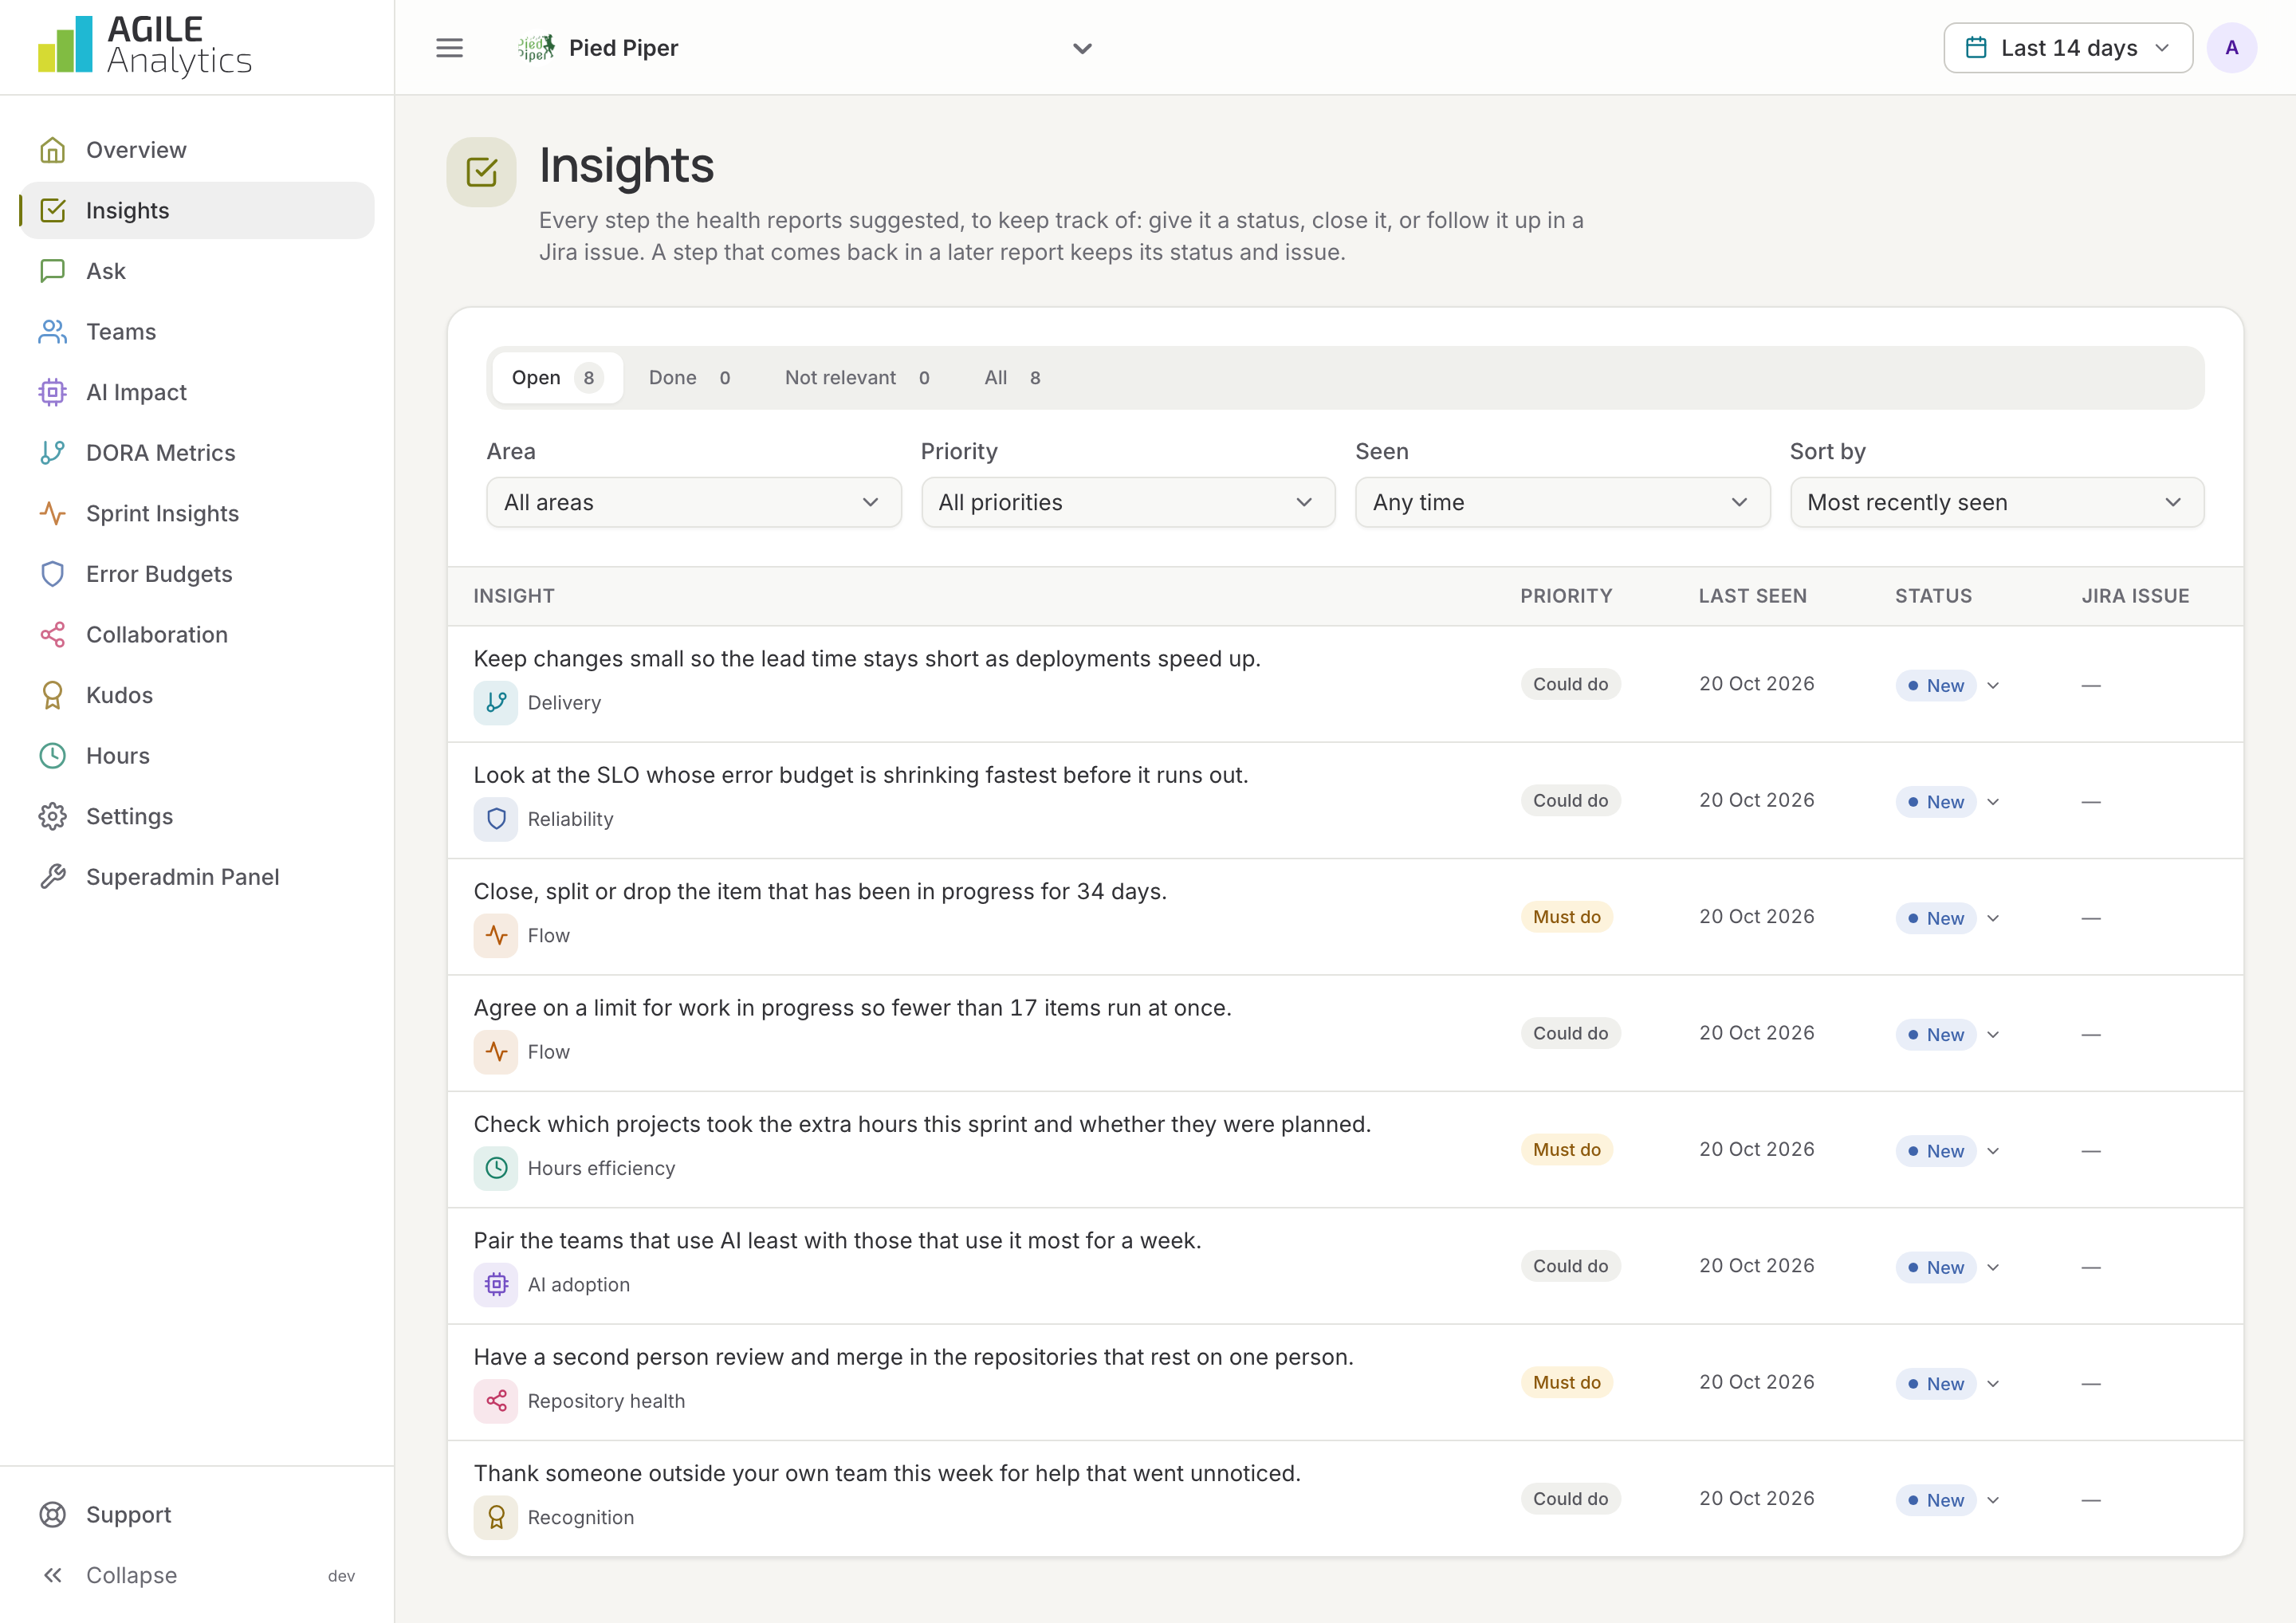The width and height of the screenshot is (2296, 1623).
Task: Click Could do badge on Pair the teams row
Action: pos(1570,1266)
